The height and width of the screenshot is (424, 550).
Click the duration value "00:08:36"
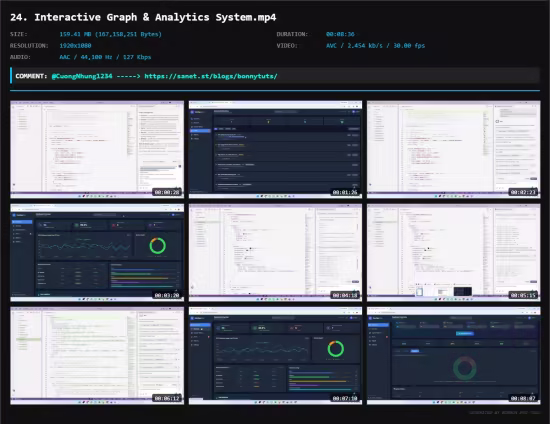[x=340, y=34]
